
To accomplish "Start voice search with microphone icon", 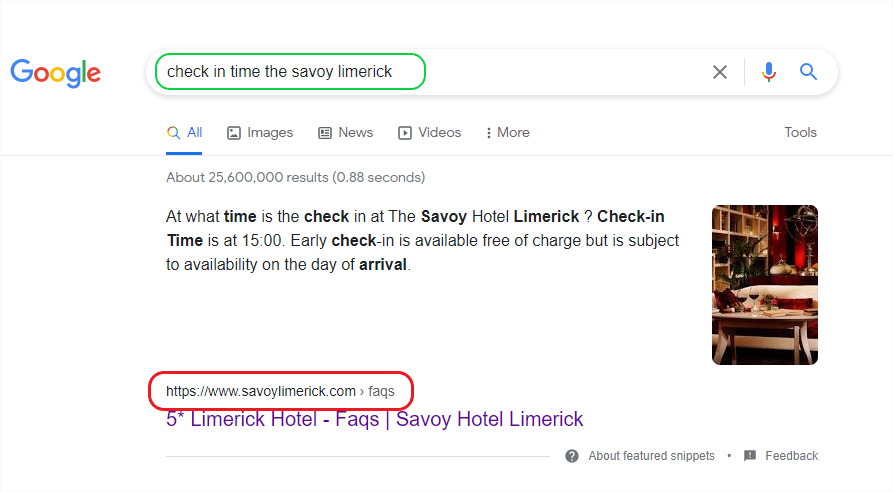I will click(768, 72).
